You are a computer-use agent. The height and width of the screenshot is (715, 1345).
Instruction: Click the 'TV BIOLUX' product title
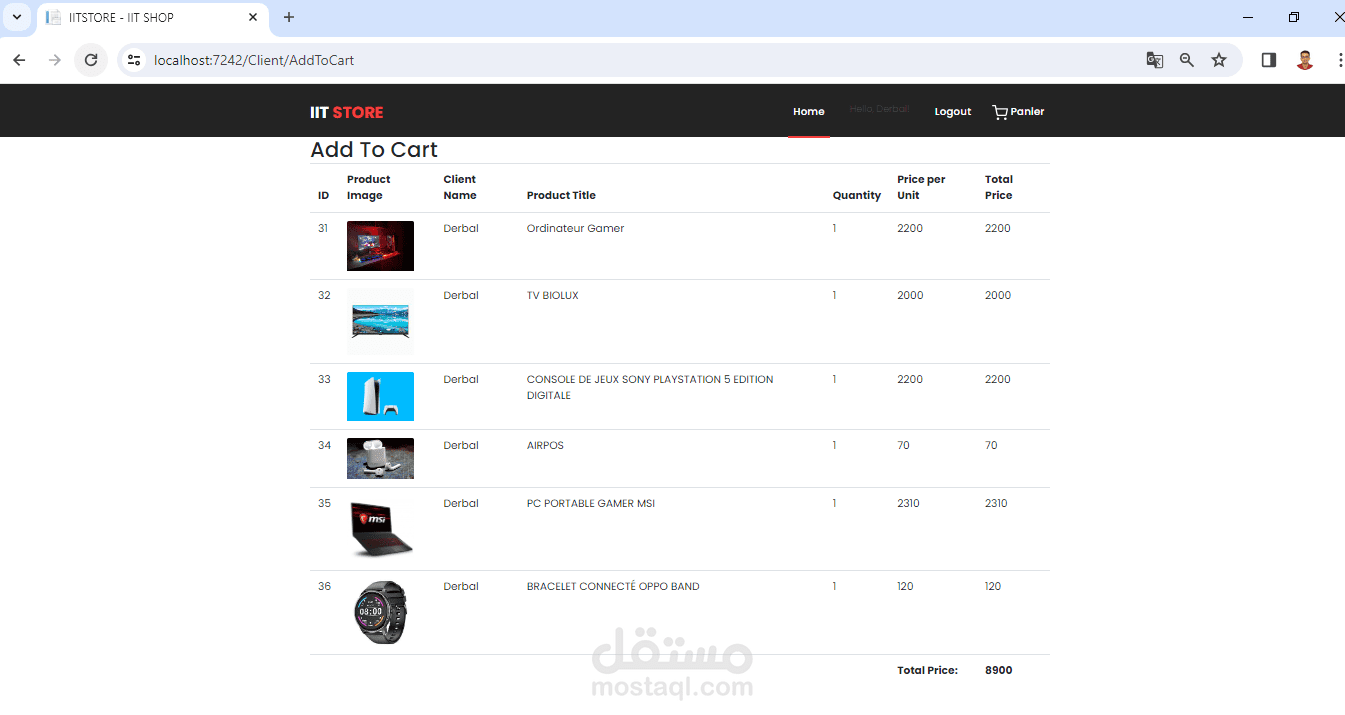553,295
